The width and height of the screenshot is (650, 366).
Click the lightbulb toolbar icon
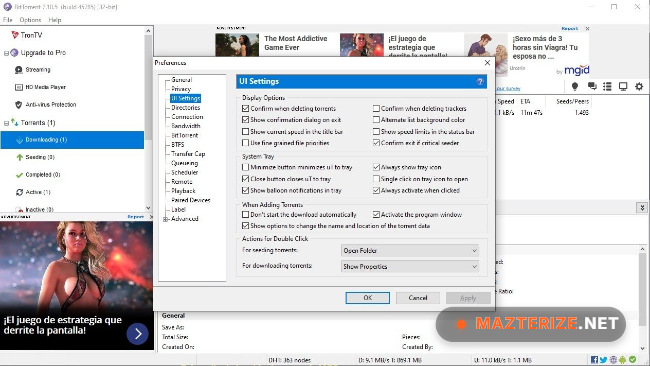click(x=575, y=86)
